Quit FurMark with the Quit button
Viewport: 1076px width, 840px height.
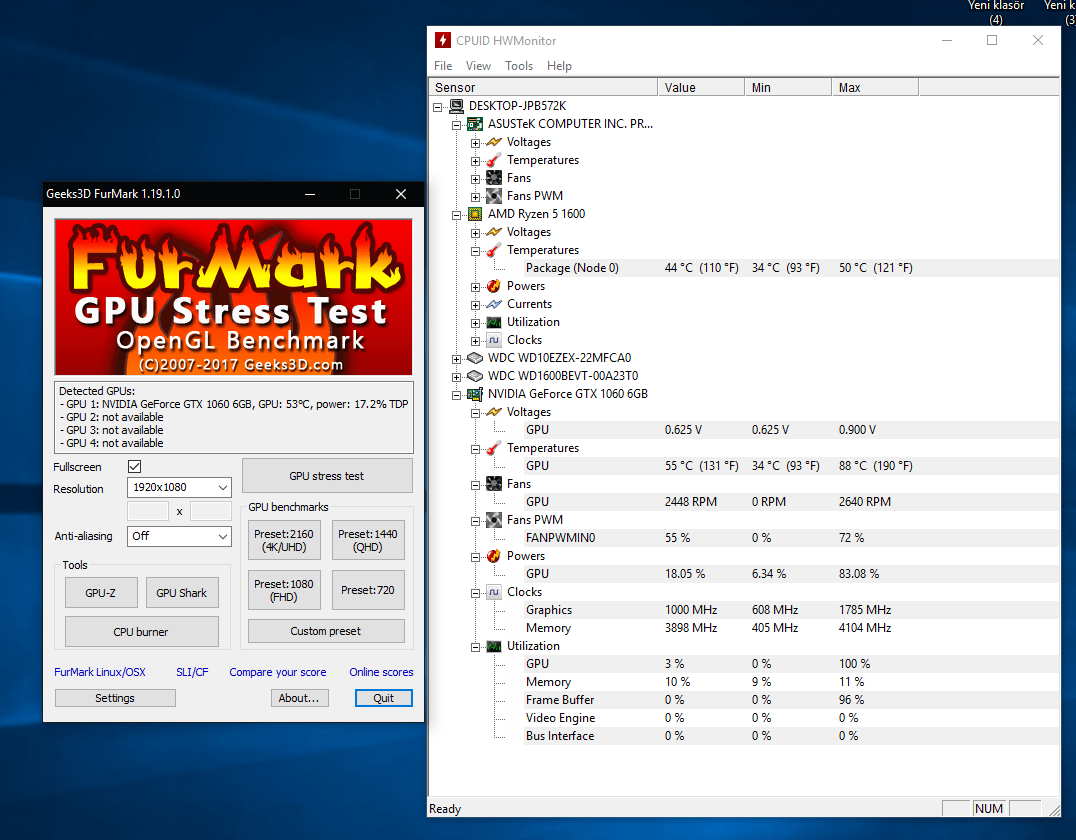tap(384, 698)
